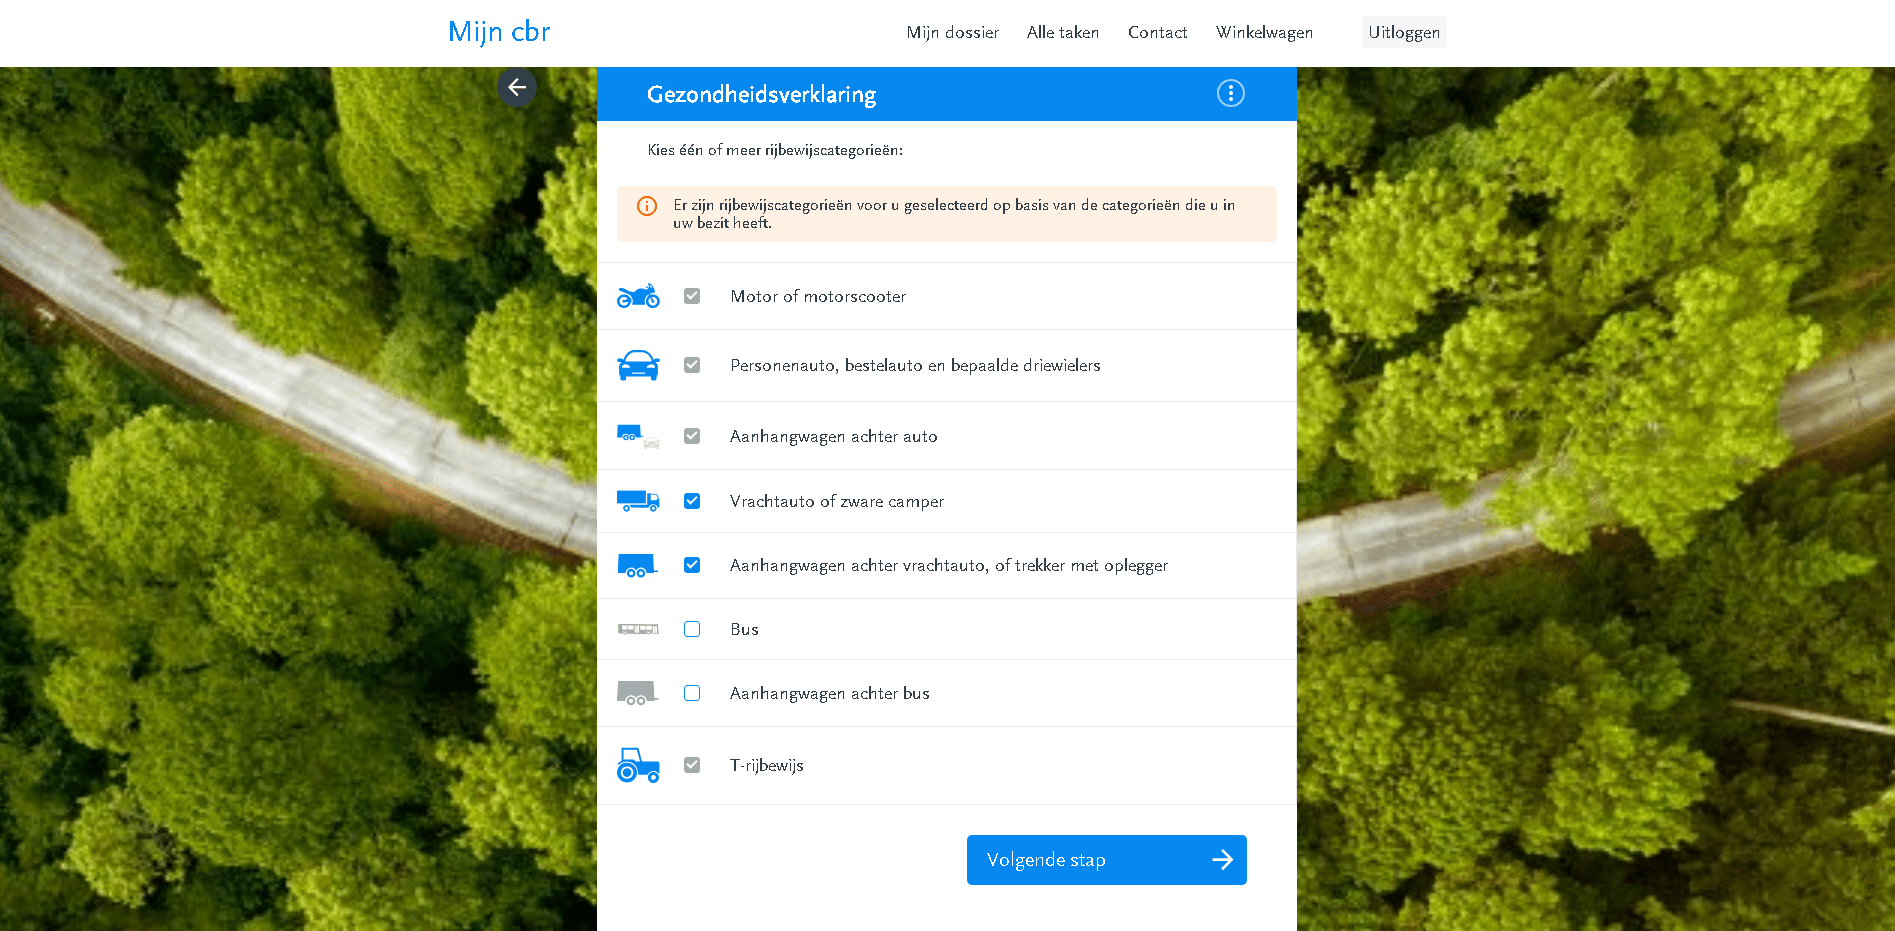This screenshot has width=1895, height=931.
Task: Open the three-dot options menu in header
Action: pos(1230,93)
